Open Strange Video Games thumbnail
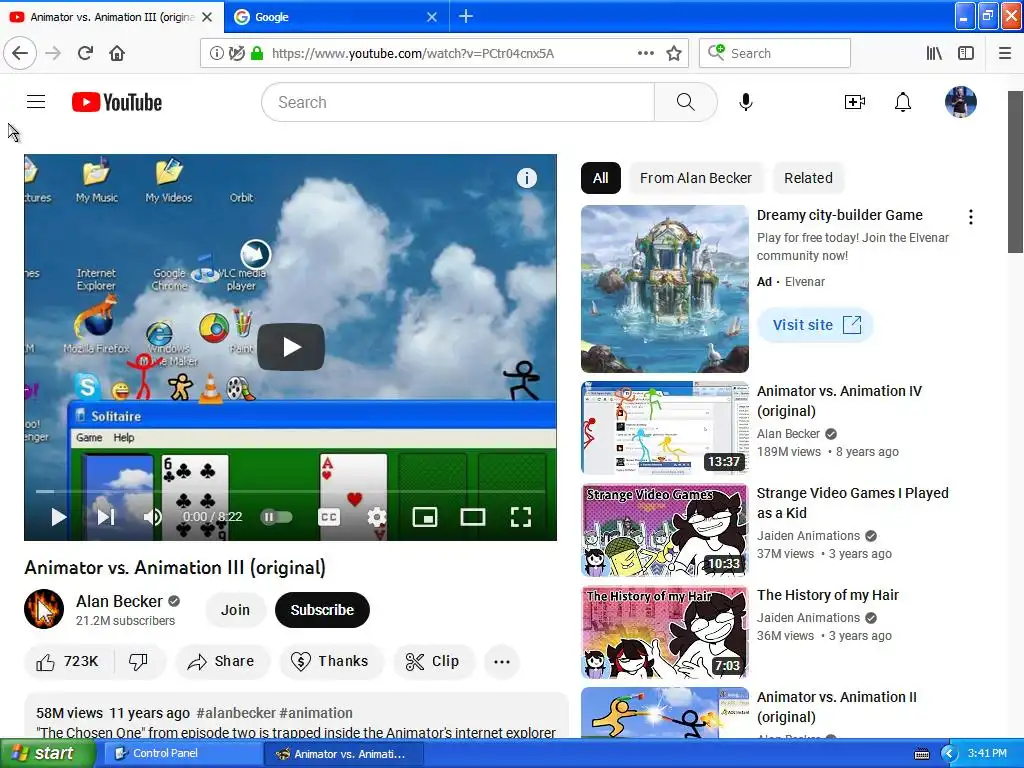Screen dimensions: 1024x768 664,530
